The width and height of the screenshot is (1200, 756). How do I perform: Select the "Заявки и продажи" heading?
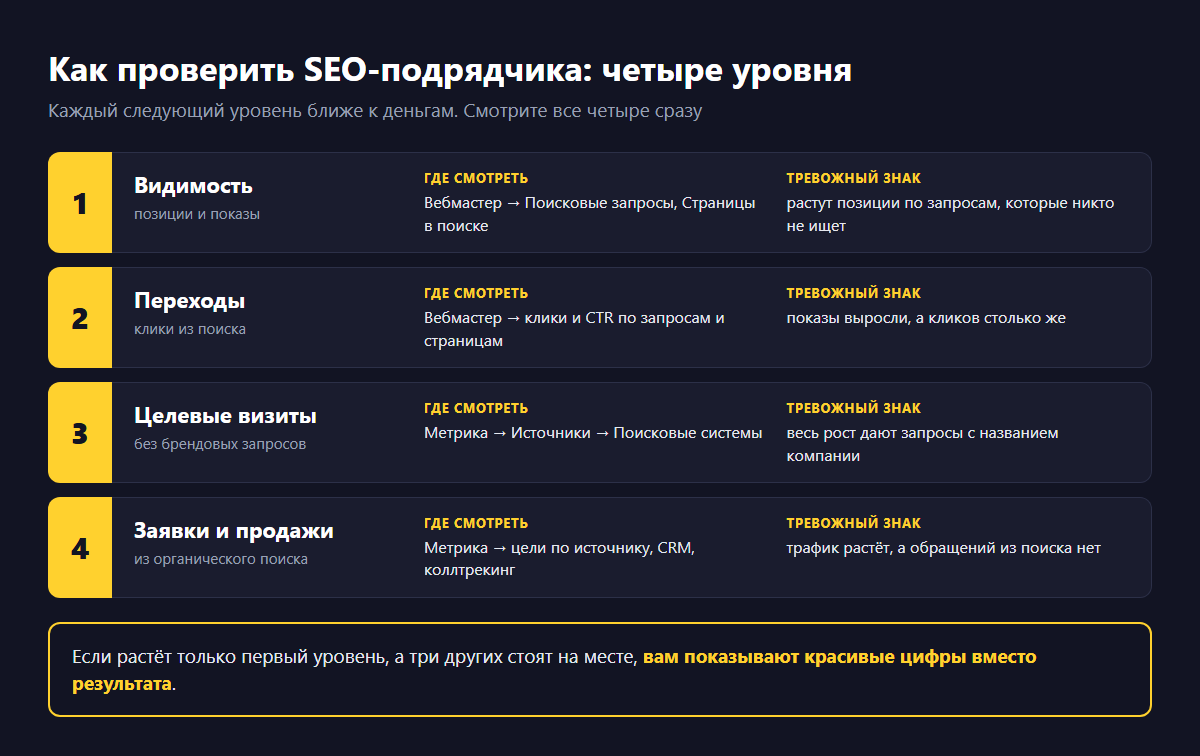pos(234,531)
